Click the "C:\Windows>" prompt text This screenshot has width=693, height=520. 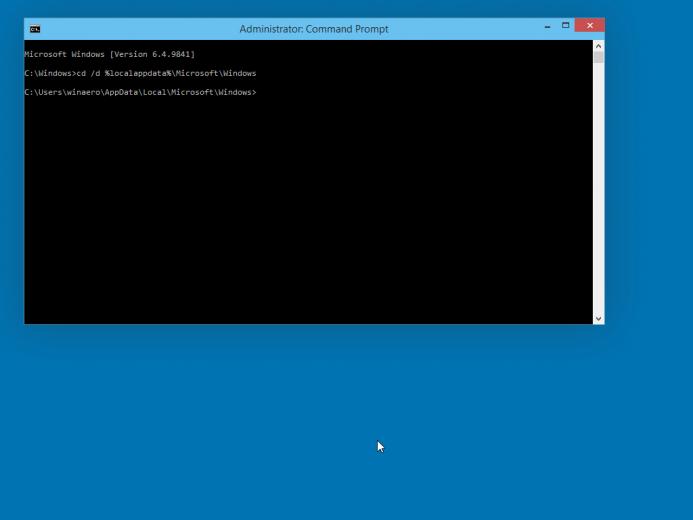(49, 73)
